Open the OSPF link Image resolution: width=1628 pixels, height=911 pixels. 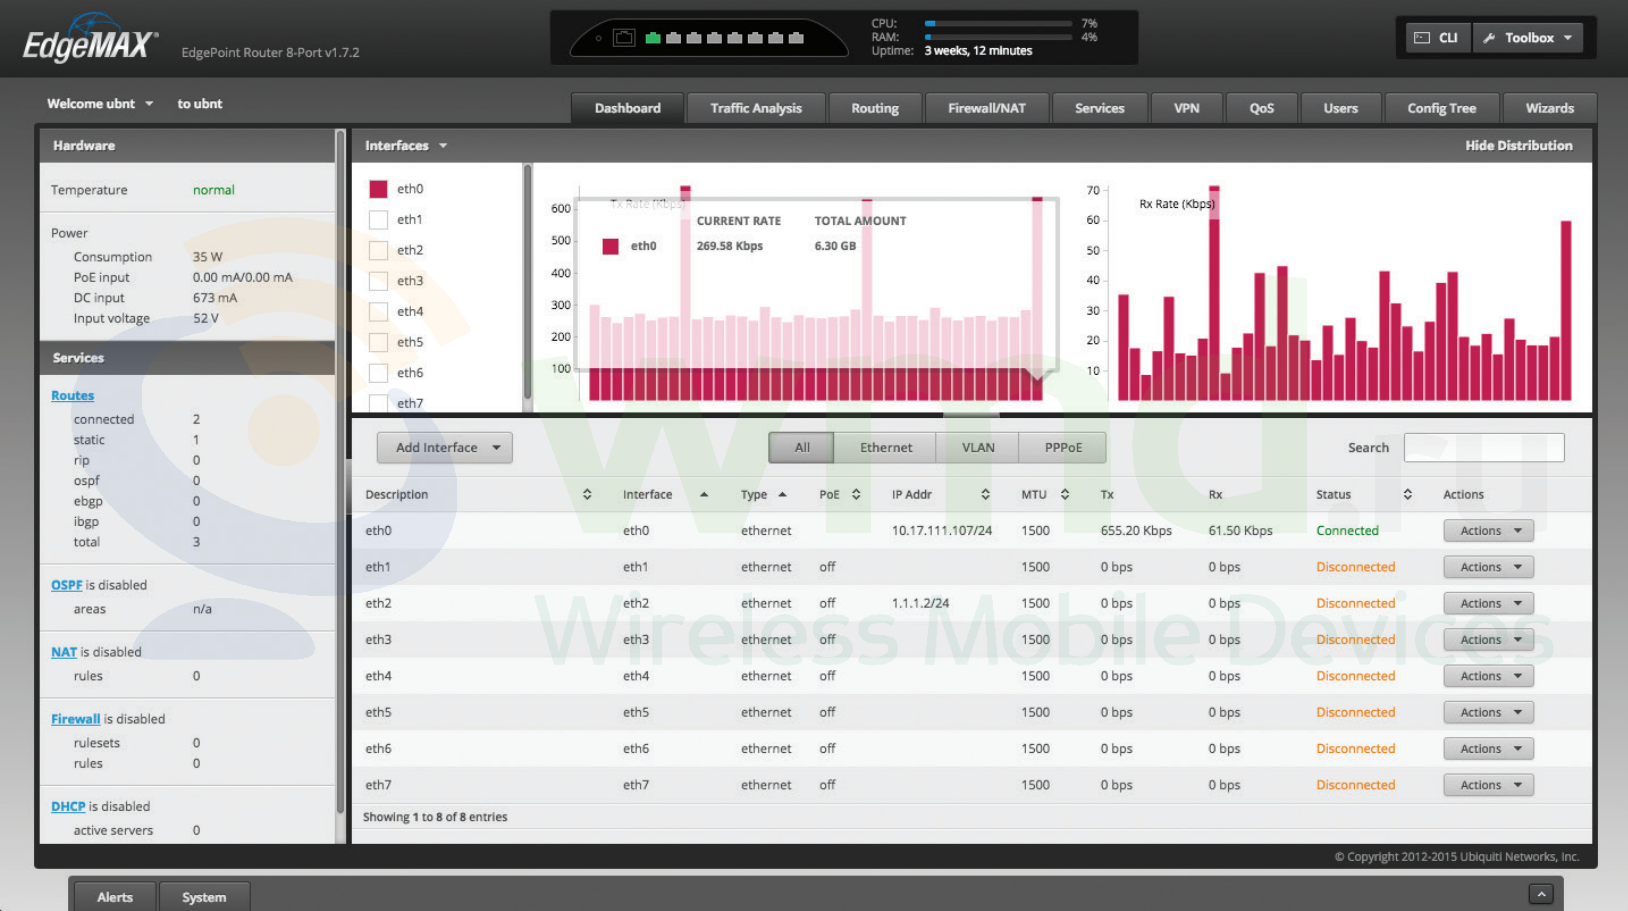coord(67,585)
